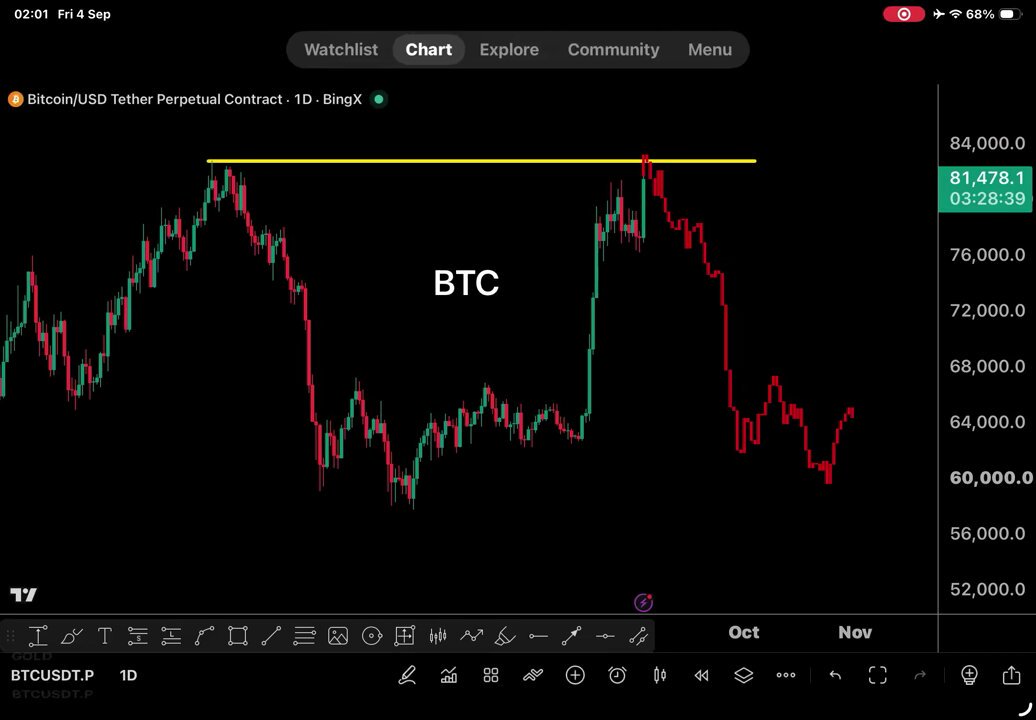Pick the long position tool
This screenshot has height=720, width=1036.
[x=171, y=636]
